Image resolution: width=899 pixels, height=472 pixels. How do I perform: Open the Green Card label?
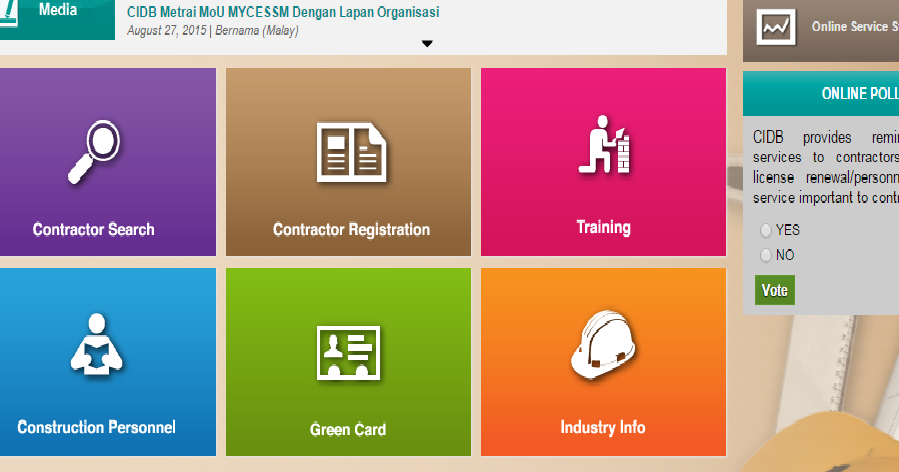[x=348, y=430]
